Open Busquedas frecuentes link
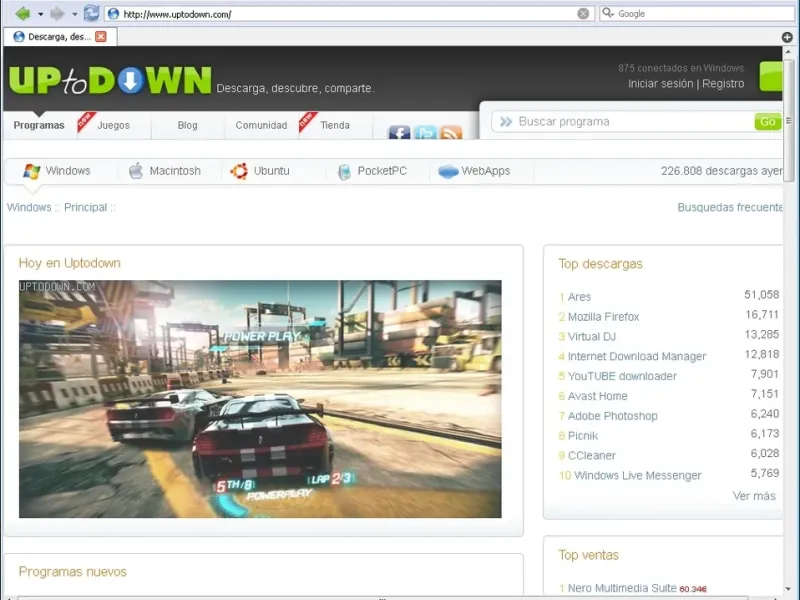This screenshot has width=800, height=600. 730,208
